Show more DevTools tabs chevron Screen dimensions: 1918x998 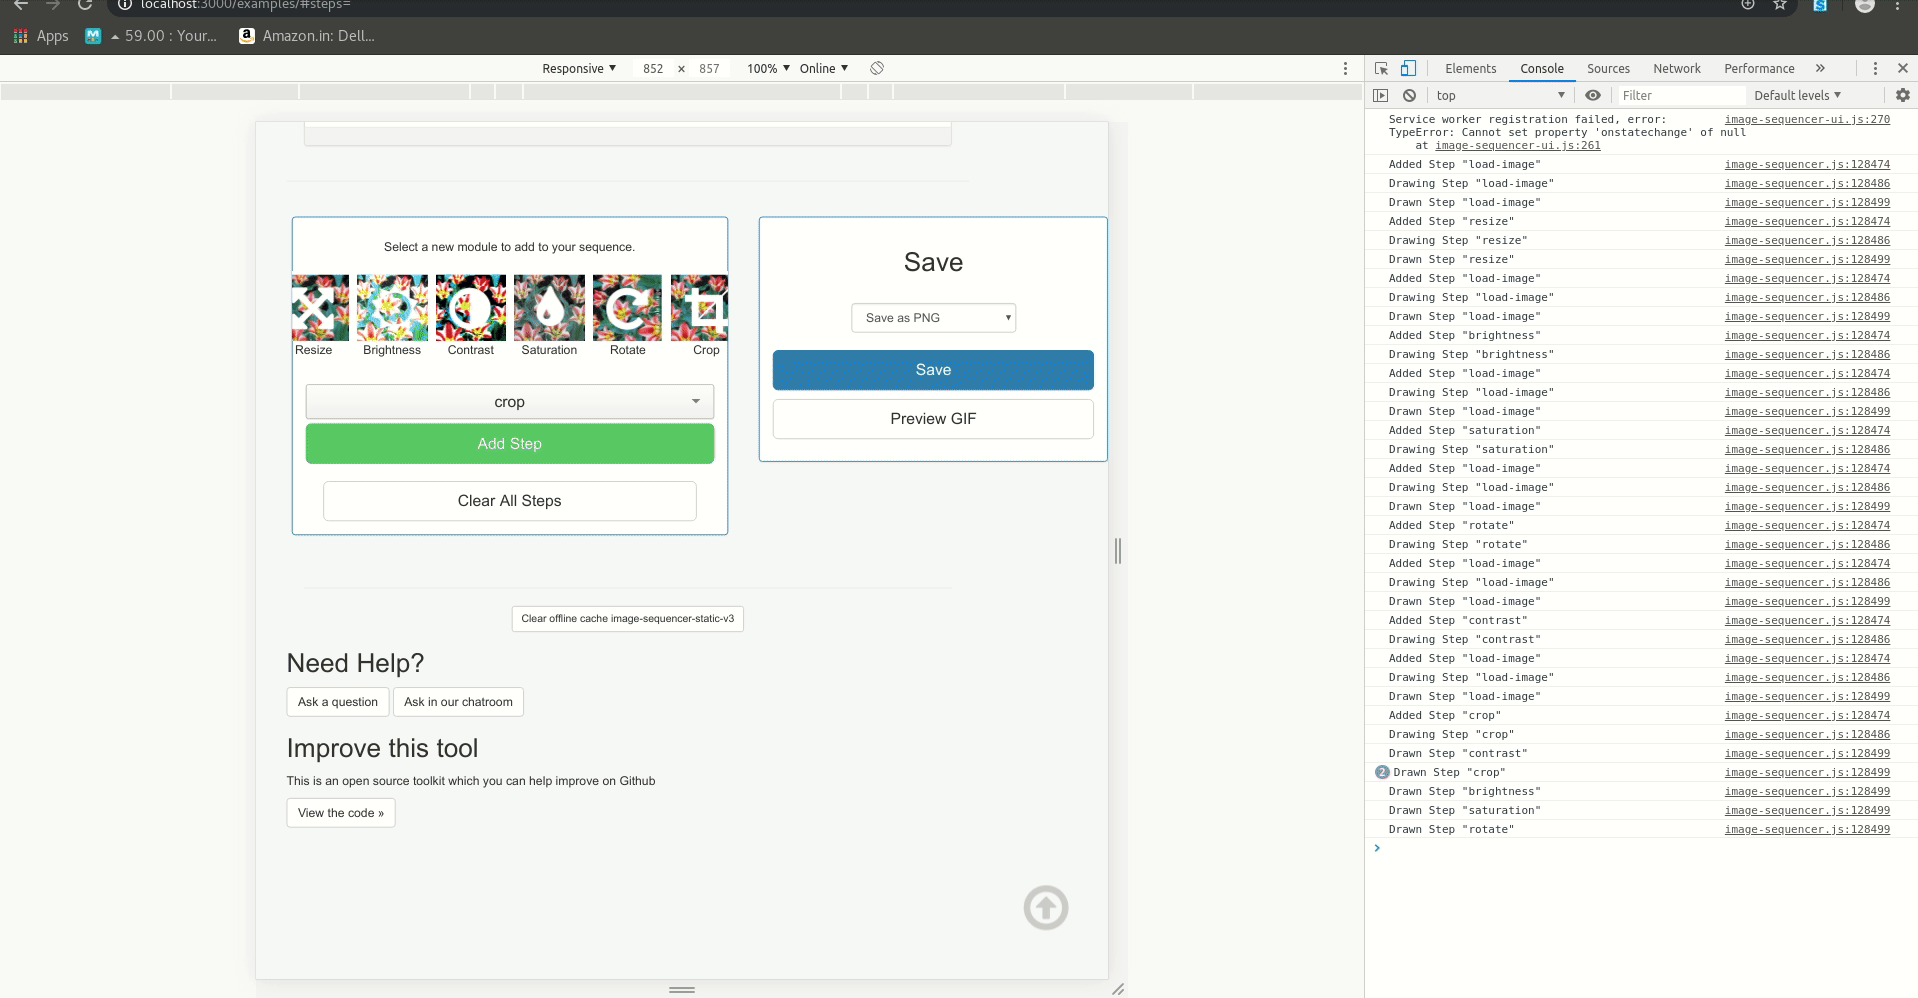(x=1820, y=69)
